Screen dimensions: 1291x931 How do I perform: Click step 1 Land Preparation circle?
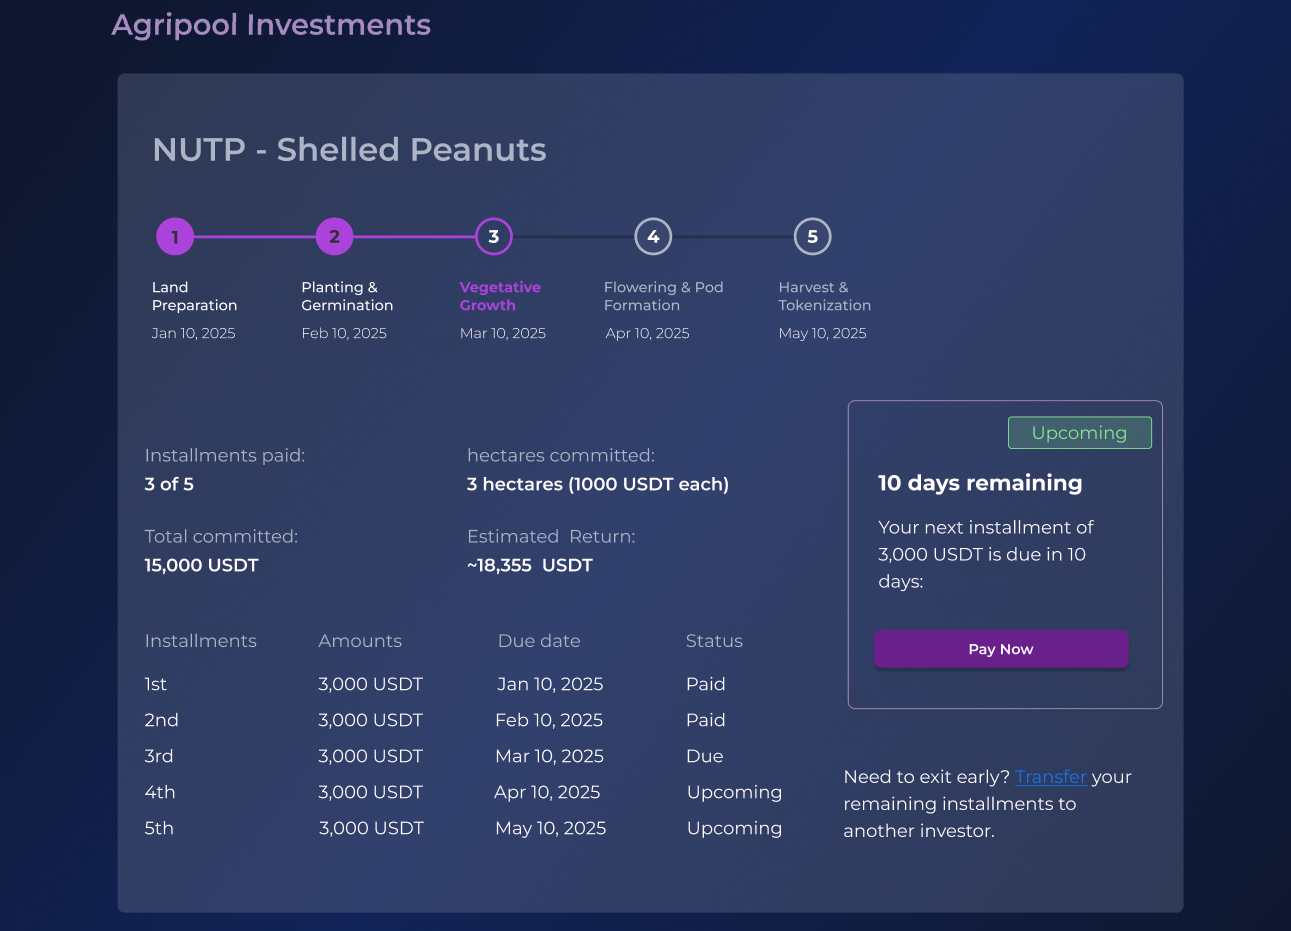(x=175, y=237)
